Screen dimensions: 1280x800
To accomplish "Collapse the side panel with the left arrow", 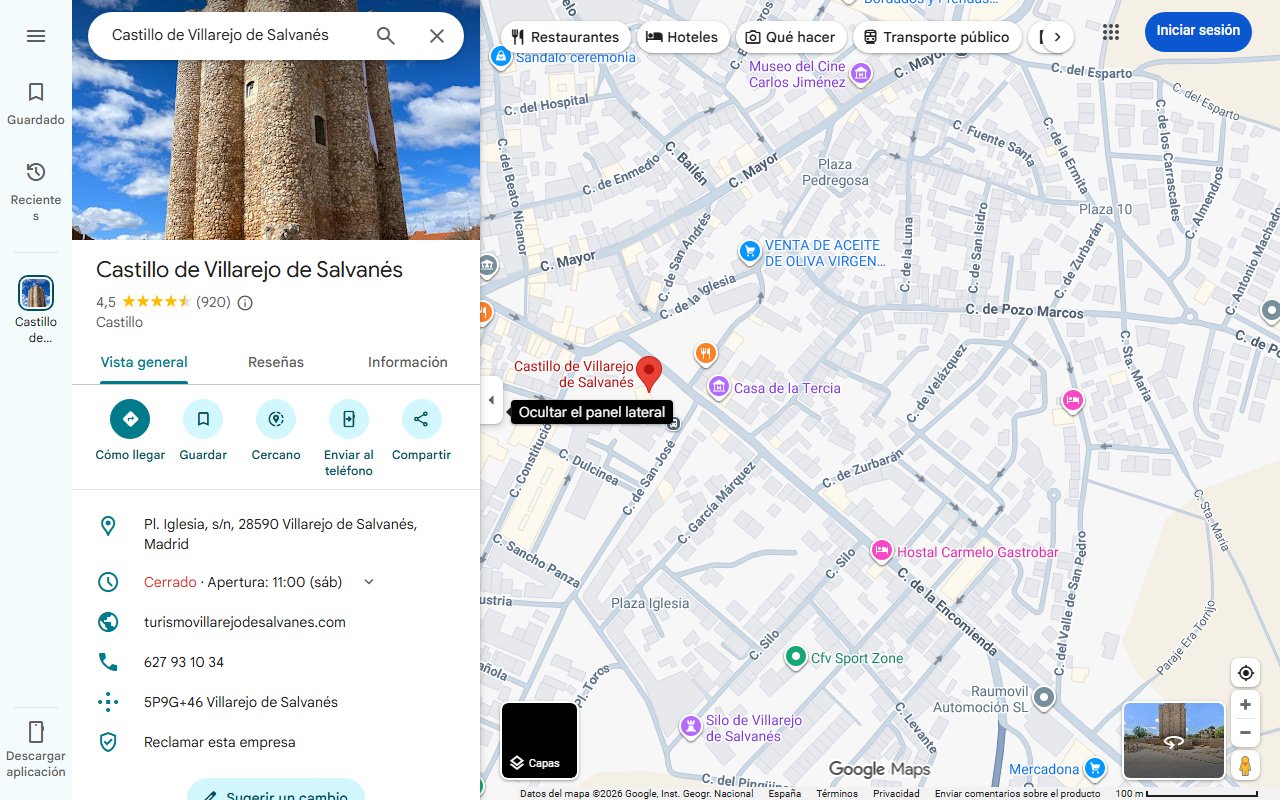I will point(491,399).
